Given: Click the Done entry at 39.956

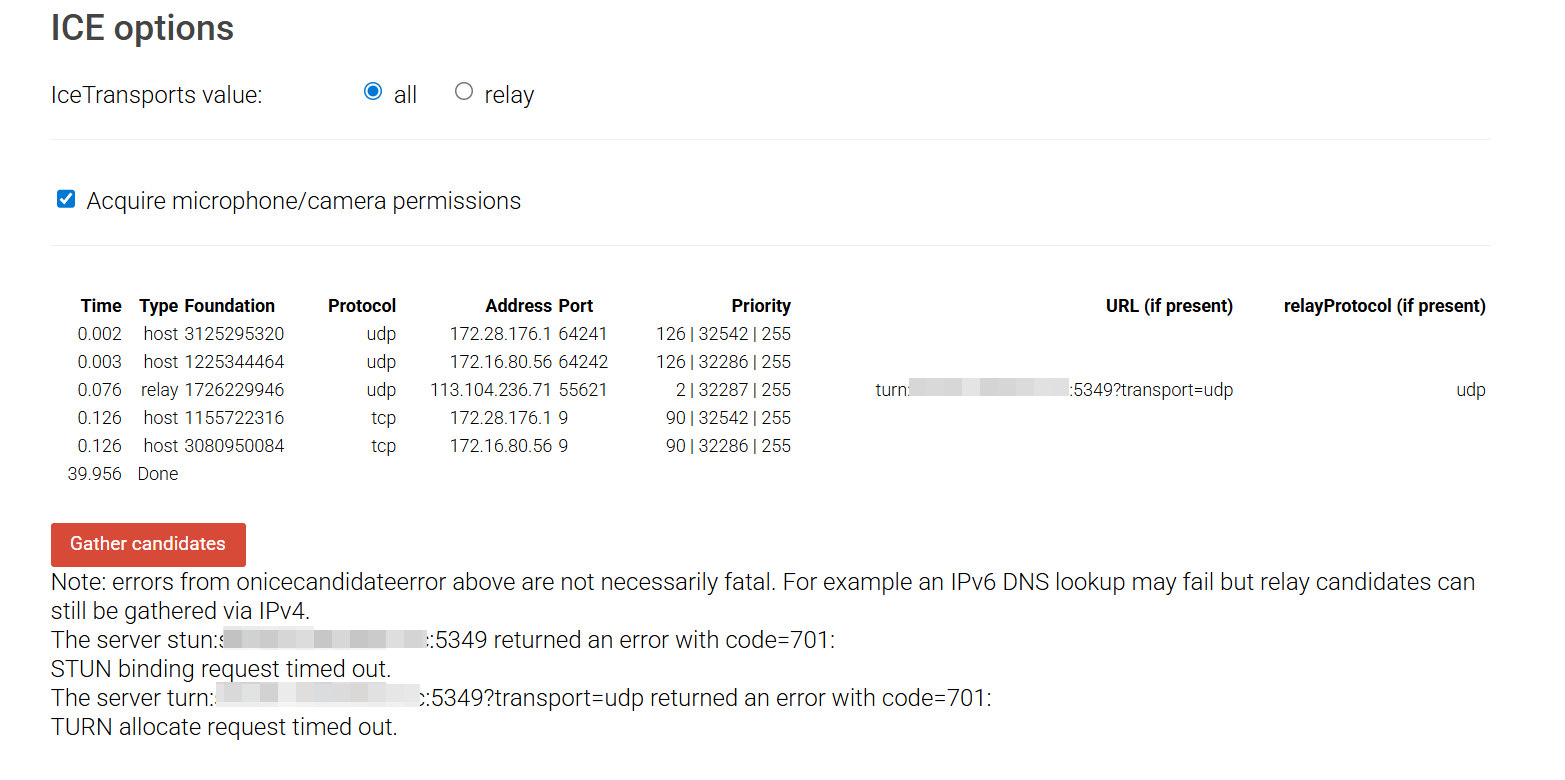Looking at the screenshot, I should (158, 474).
